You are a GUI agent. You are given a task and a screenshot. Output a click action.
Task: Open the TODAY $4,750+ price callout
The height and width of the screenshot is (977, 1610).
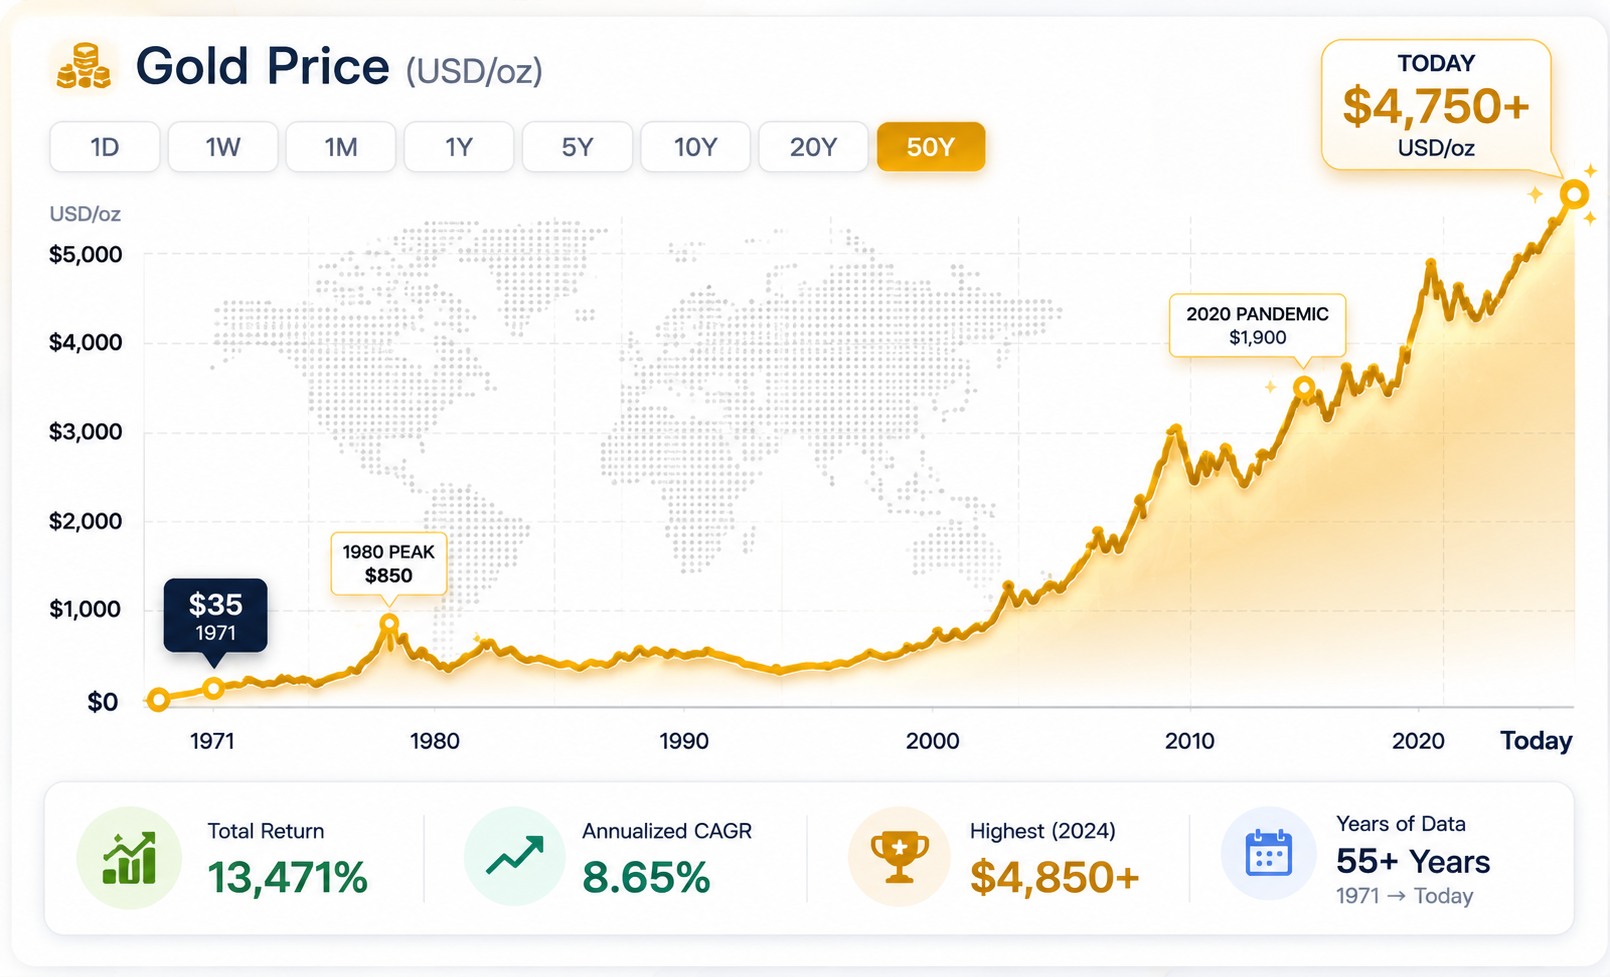[x=1436, y=106]
